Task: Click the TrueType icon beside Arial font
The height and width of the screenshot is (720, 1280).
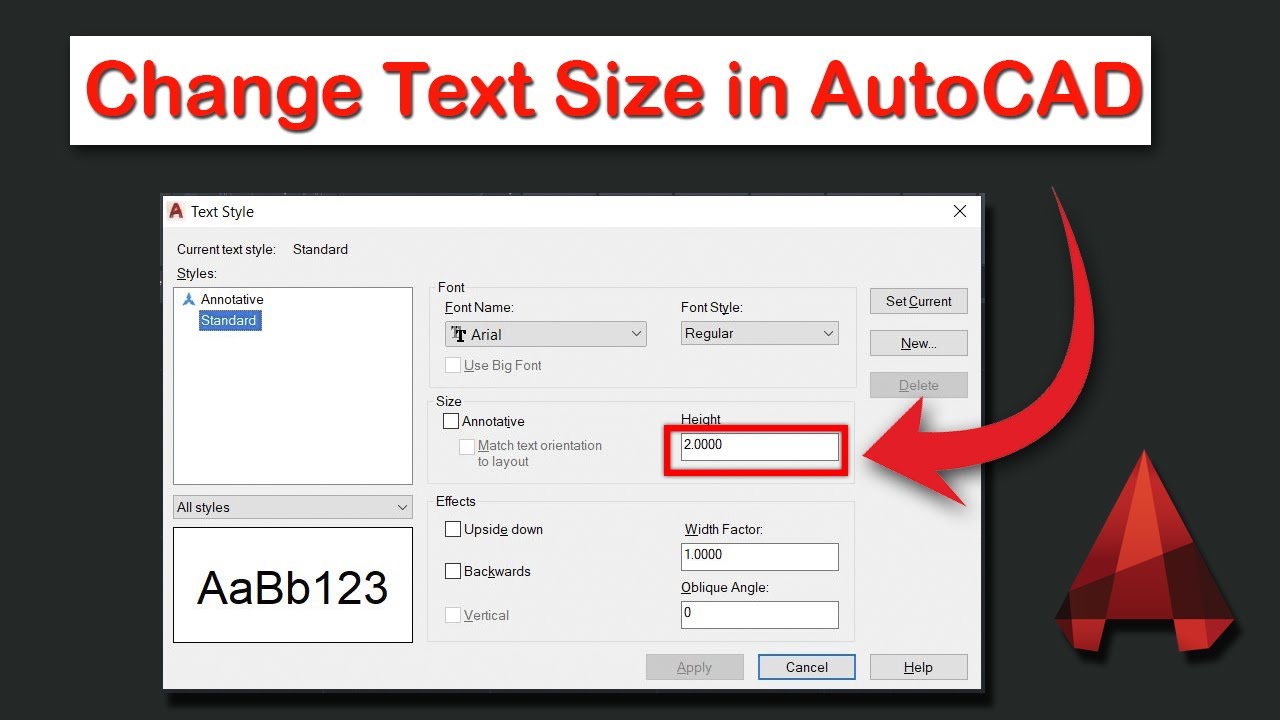Action: (459, 334)
